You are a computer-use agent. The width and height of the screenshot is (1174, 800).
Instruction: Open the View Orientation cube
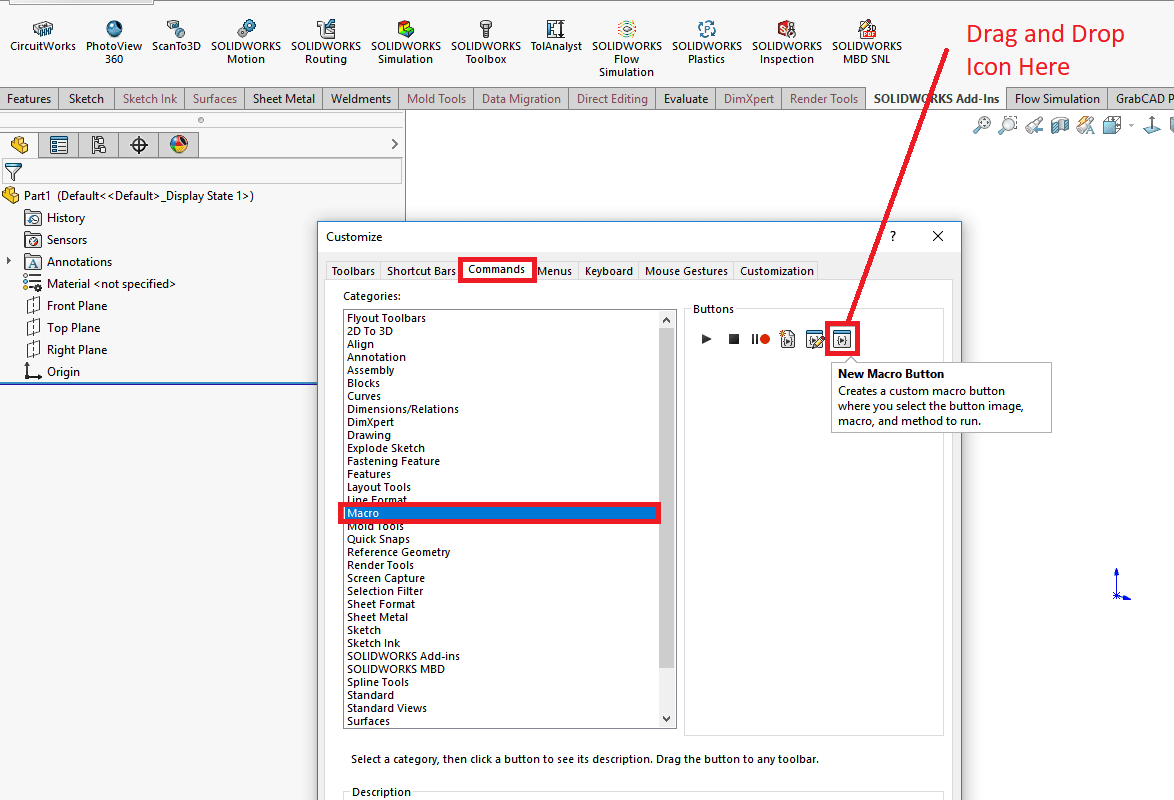click(1112, 125)
